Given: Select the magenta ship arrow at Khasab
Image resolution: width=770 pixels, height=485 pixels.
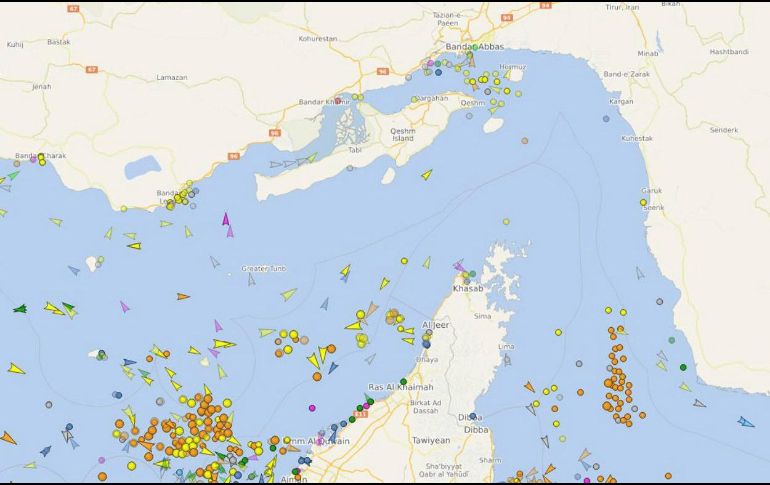Looking at the screenshot, I should click(458, 266).
